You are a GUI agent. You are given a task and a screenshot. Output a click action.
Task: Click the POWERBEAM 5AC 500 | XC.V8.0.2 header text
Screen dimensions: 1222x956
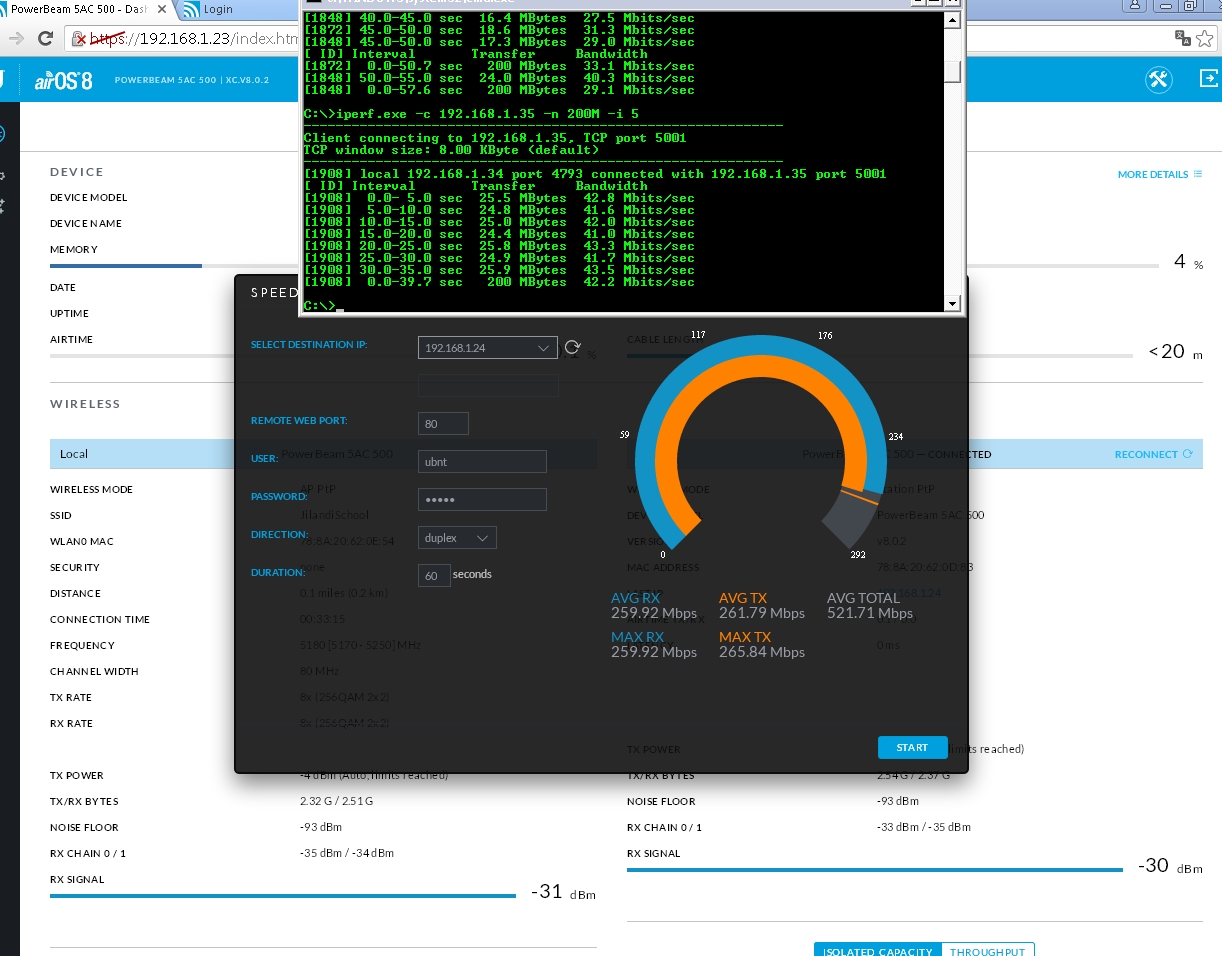(192, 80)
